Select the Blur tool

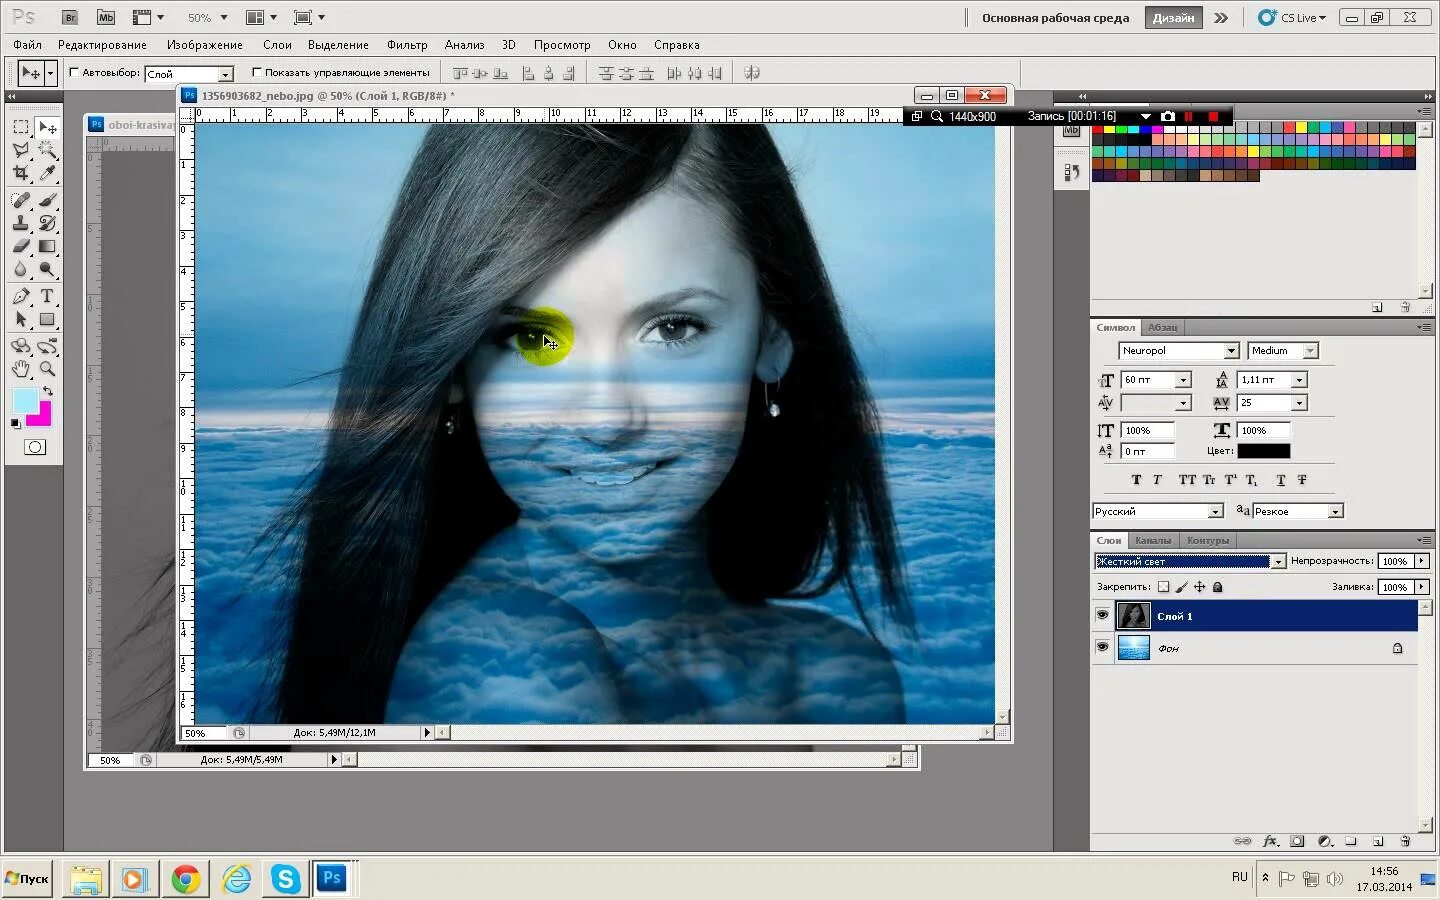tap(21, 269)
